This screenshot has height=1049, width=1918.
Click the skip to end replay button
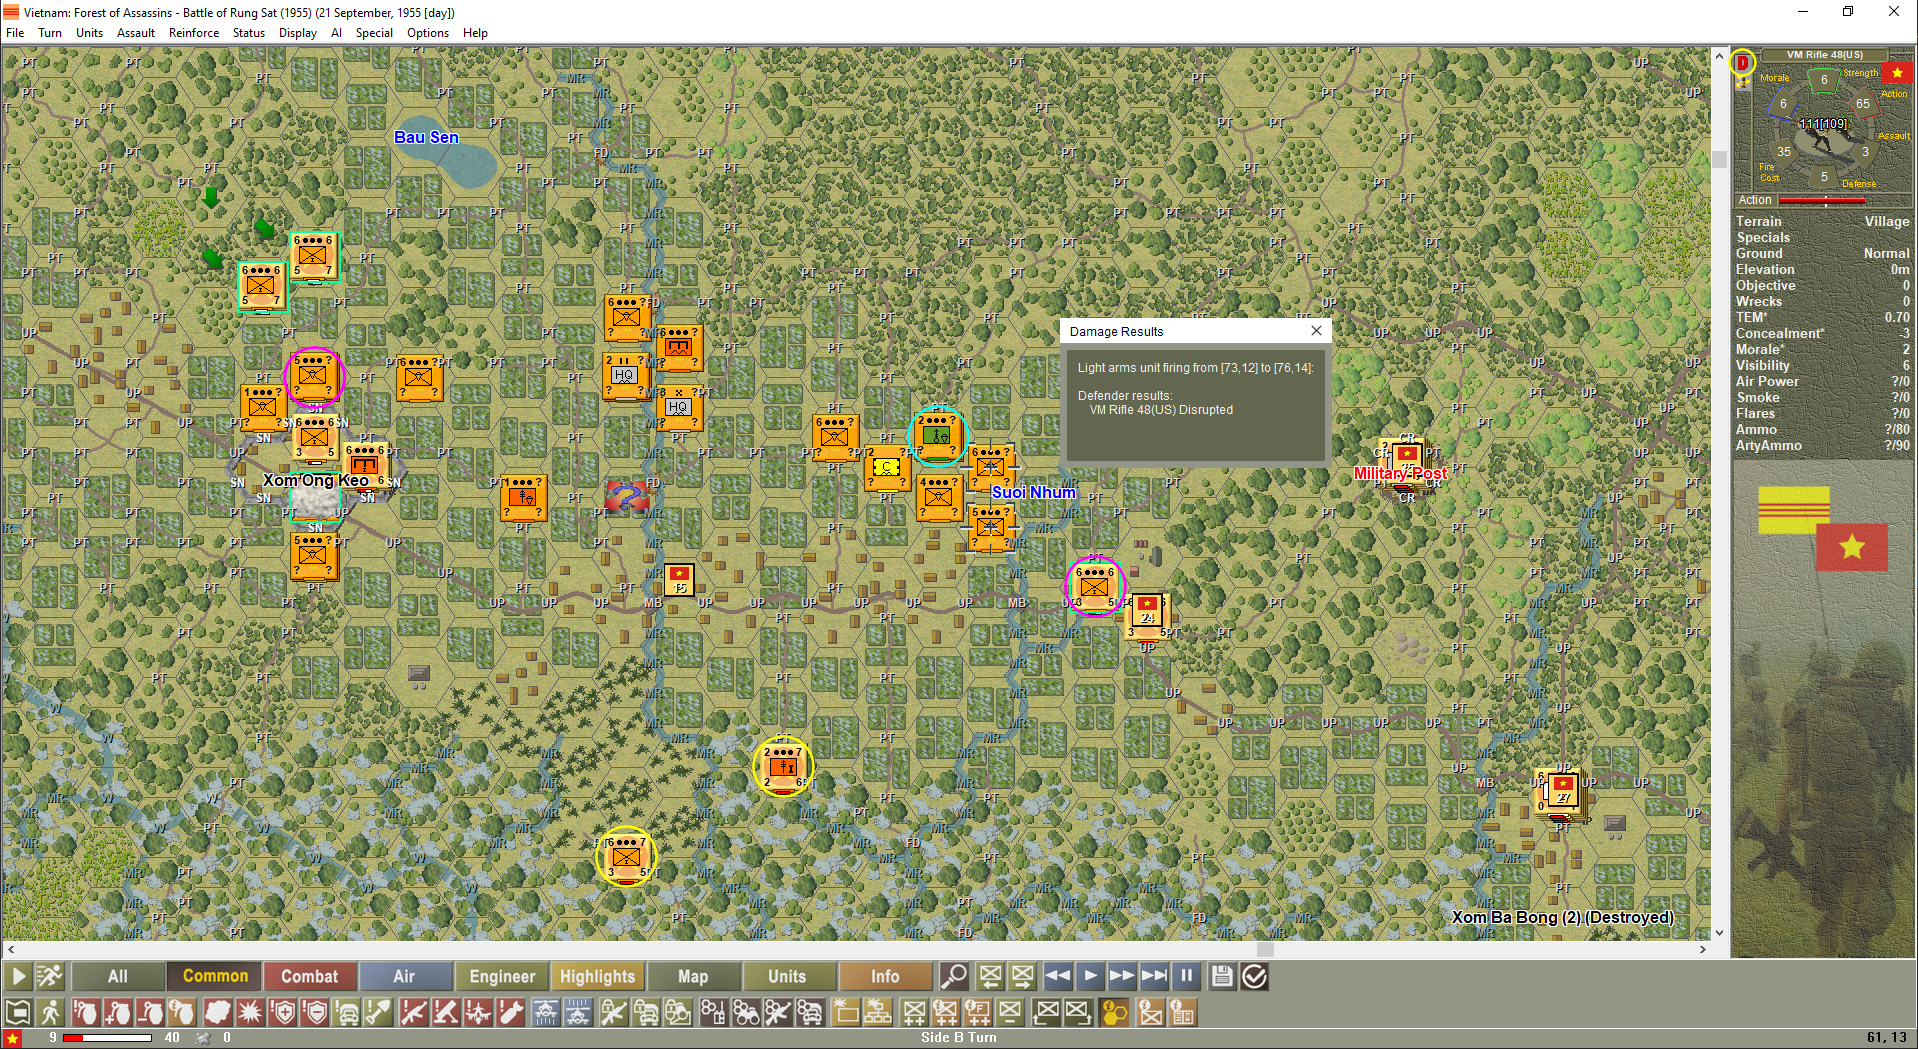pos(1154,976)
